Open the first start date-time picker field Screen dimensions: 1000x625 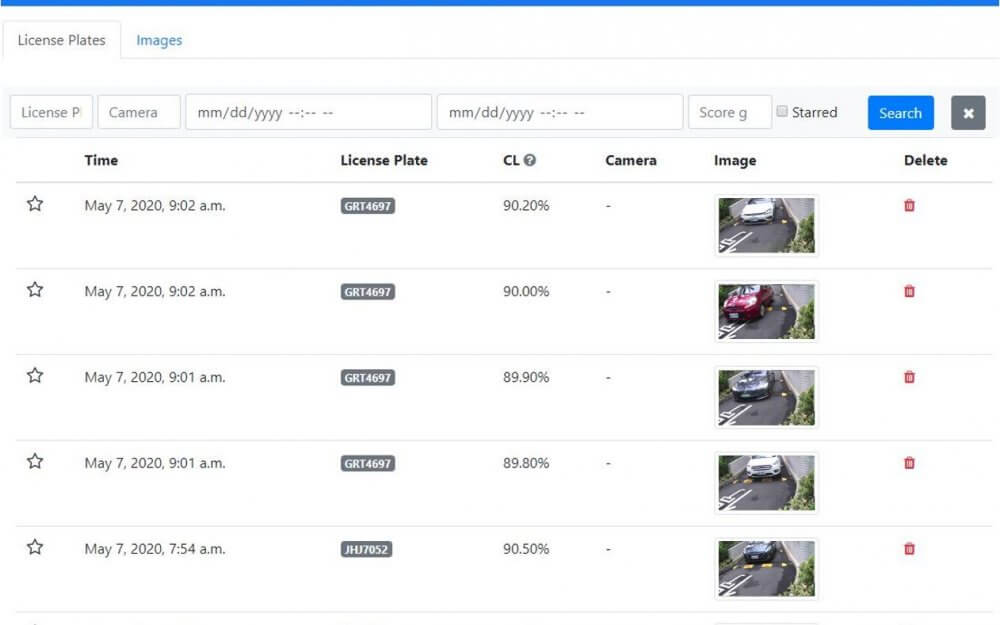coord(309,112)
